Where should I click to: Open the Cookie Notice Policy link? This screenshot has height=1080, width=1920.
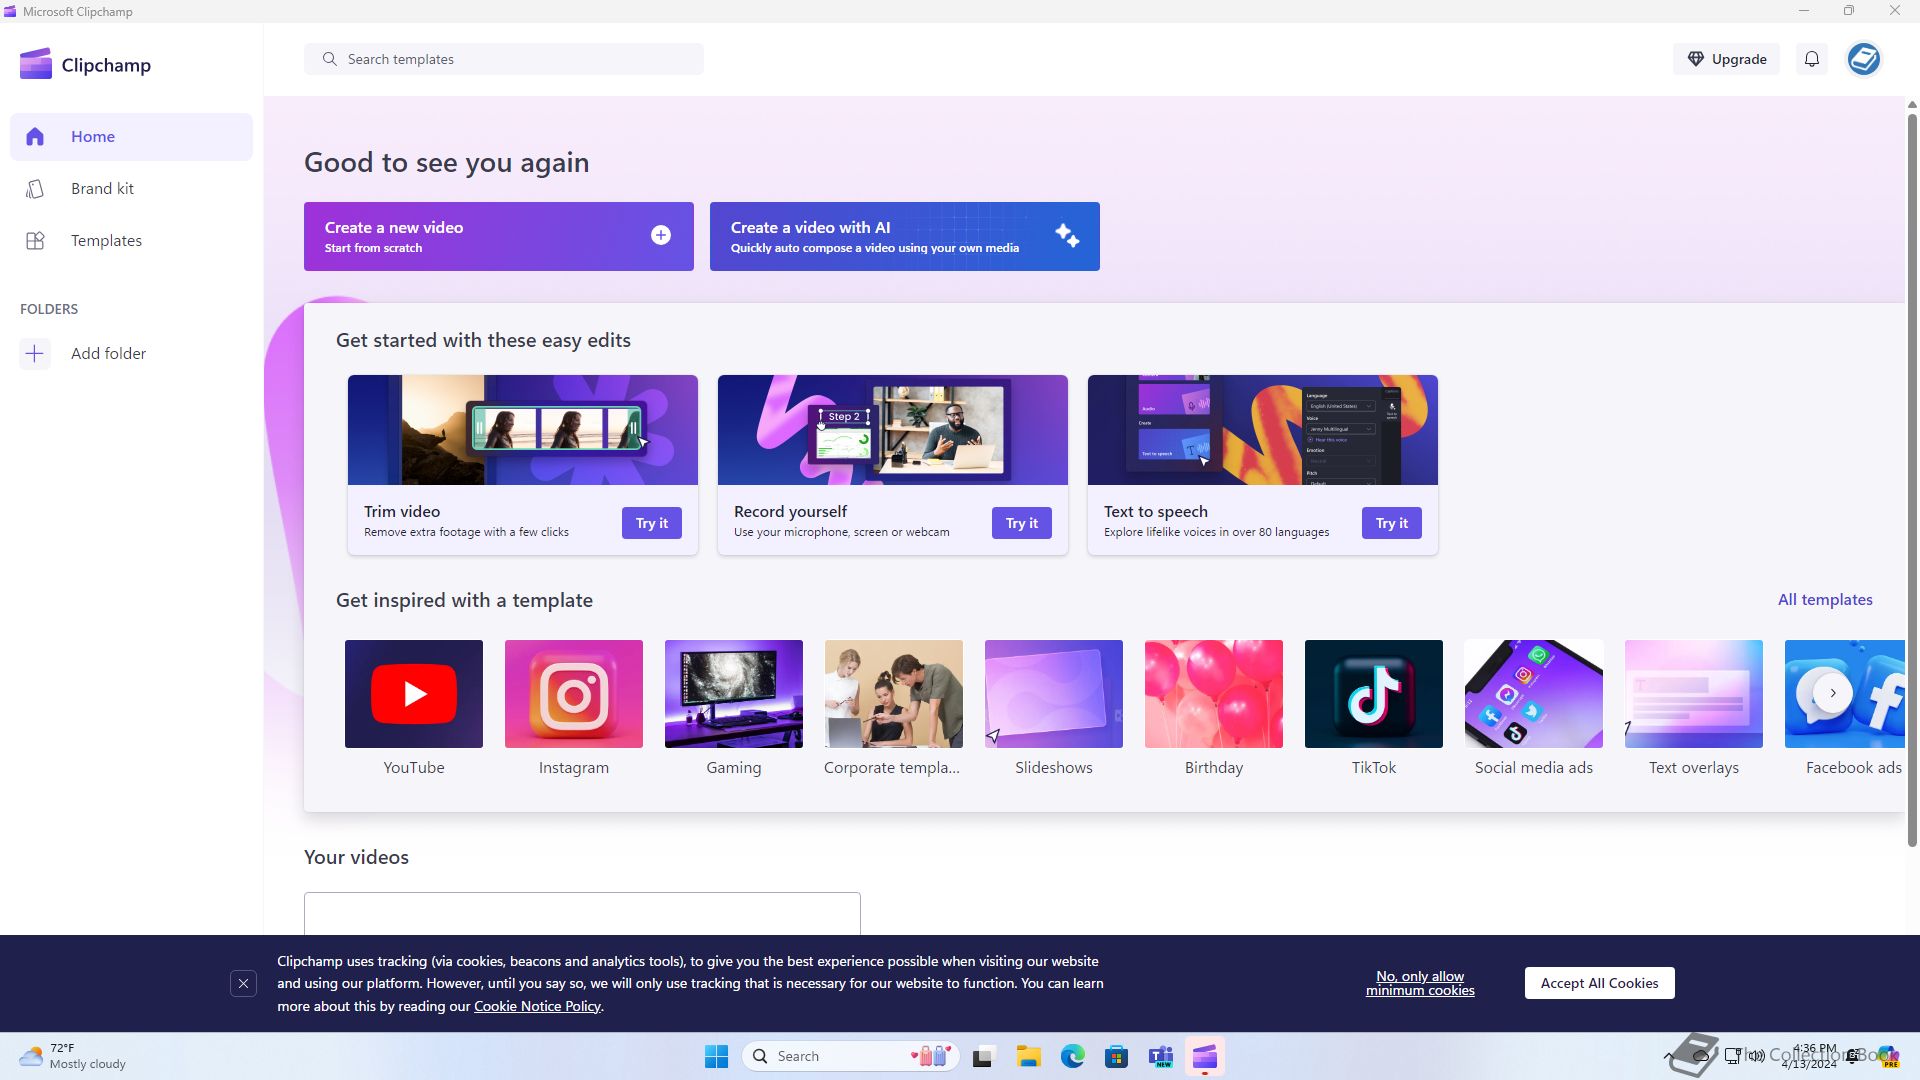(537, 1006)
